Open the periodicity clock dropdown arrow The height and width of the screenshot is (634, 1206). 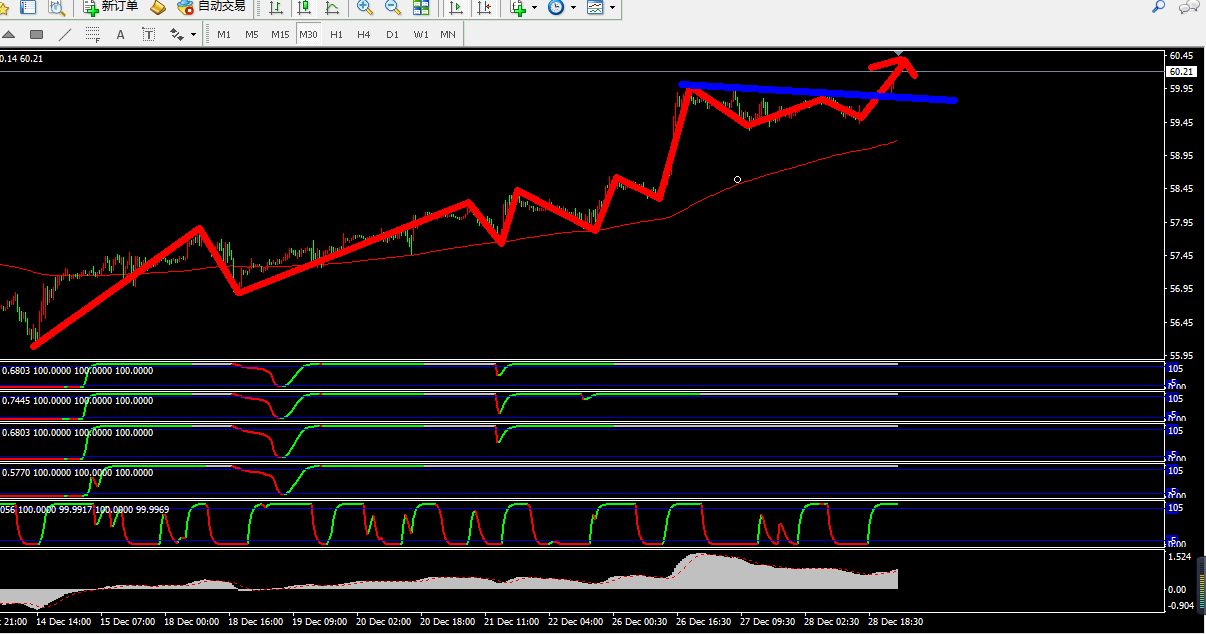click(572, 8)
